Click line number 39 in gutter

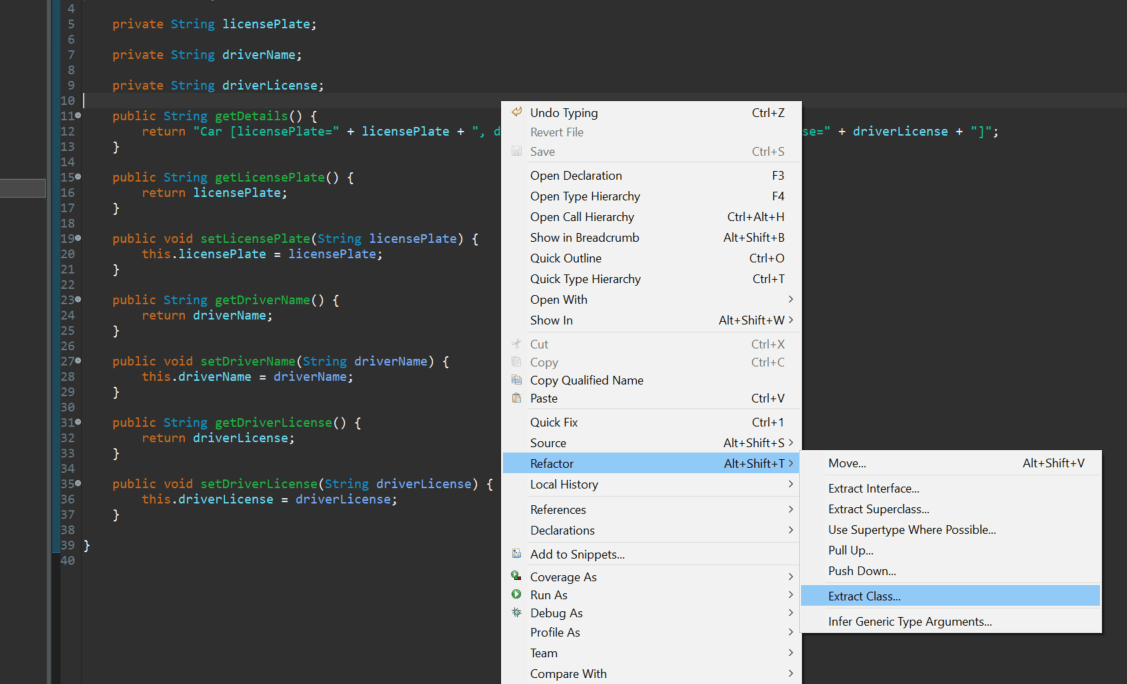pyautogui.click(x=68, y=545)
